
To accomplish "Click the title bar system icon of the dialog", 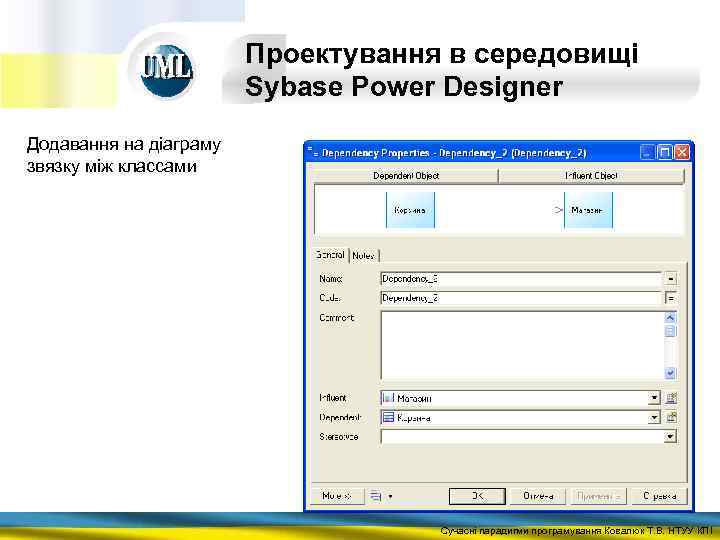I will [313, 152].
